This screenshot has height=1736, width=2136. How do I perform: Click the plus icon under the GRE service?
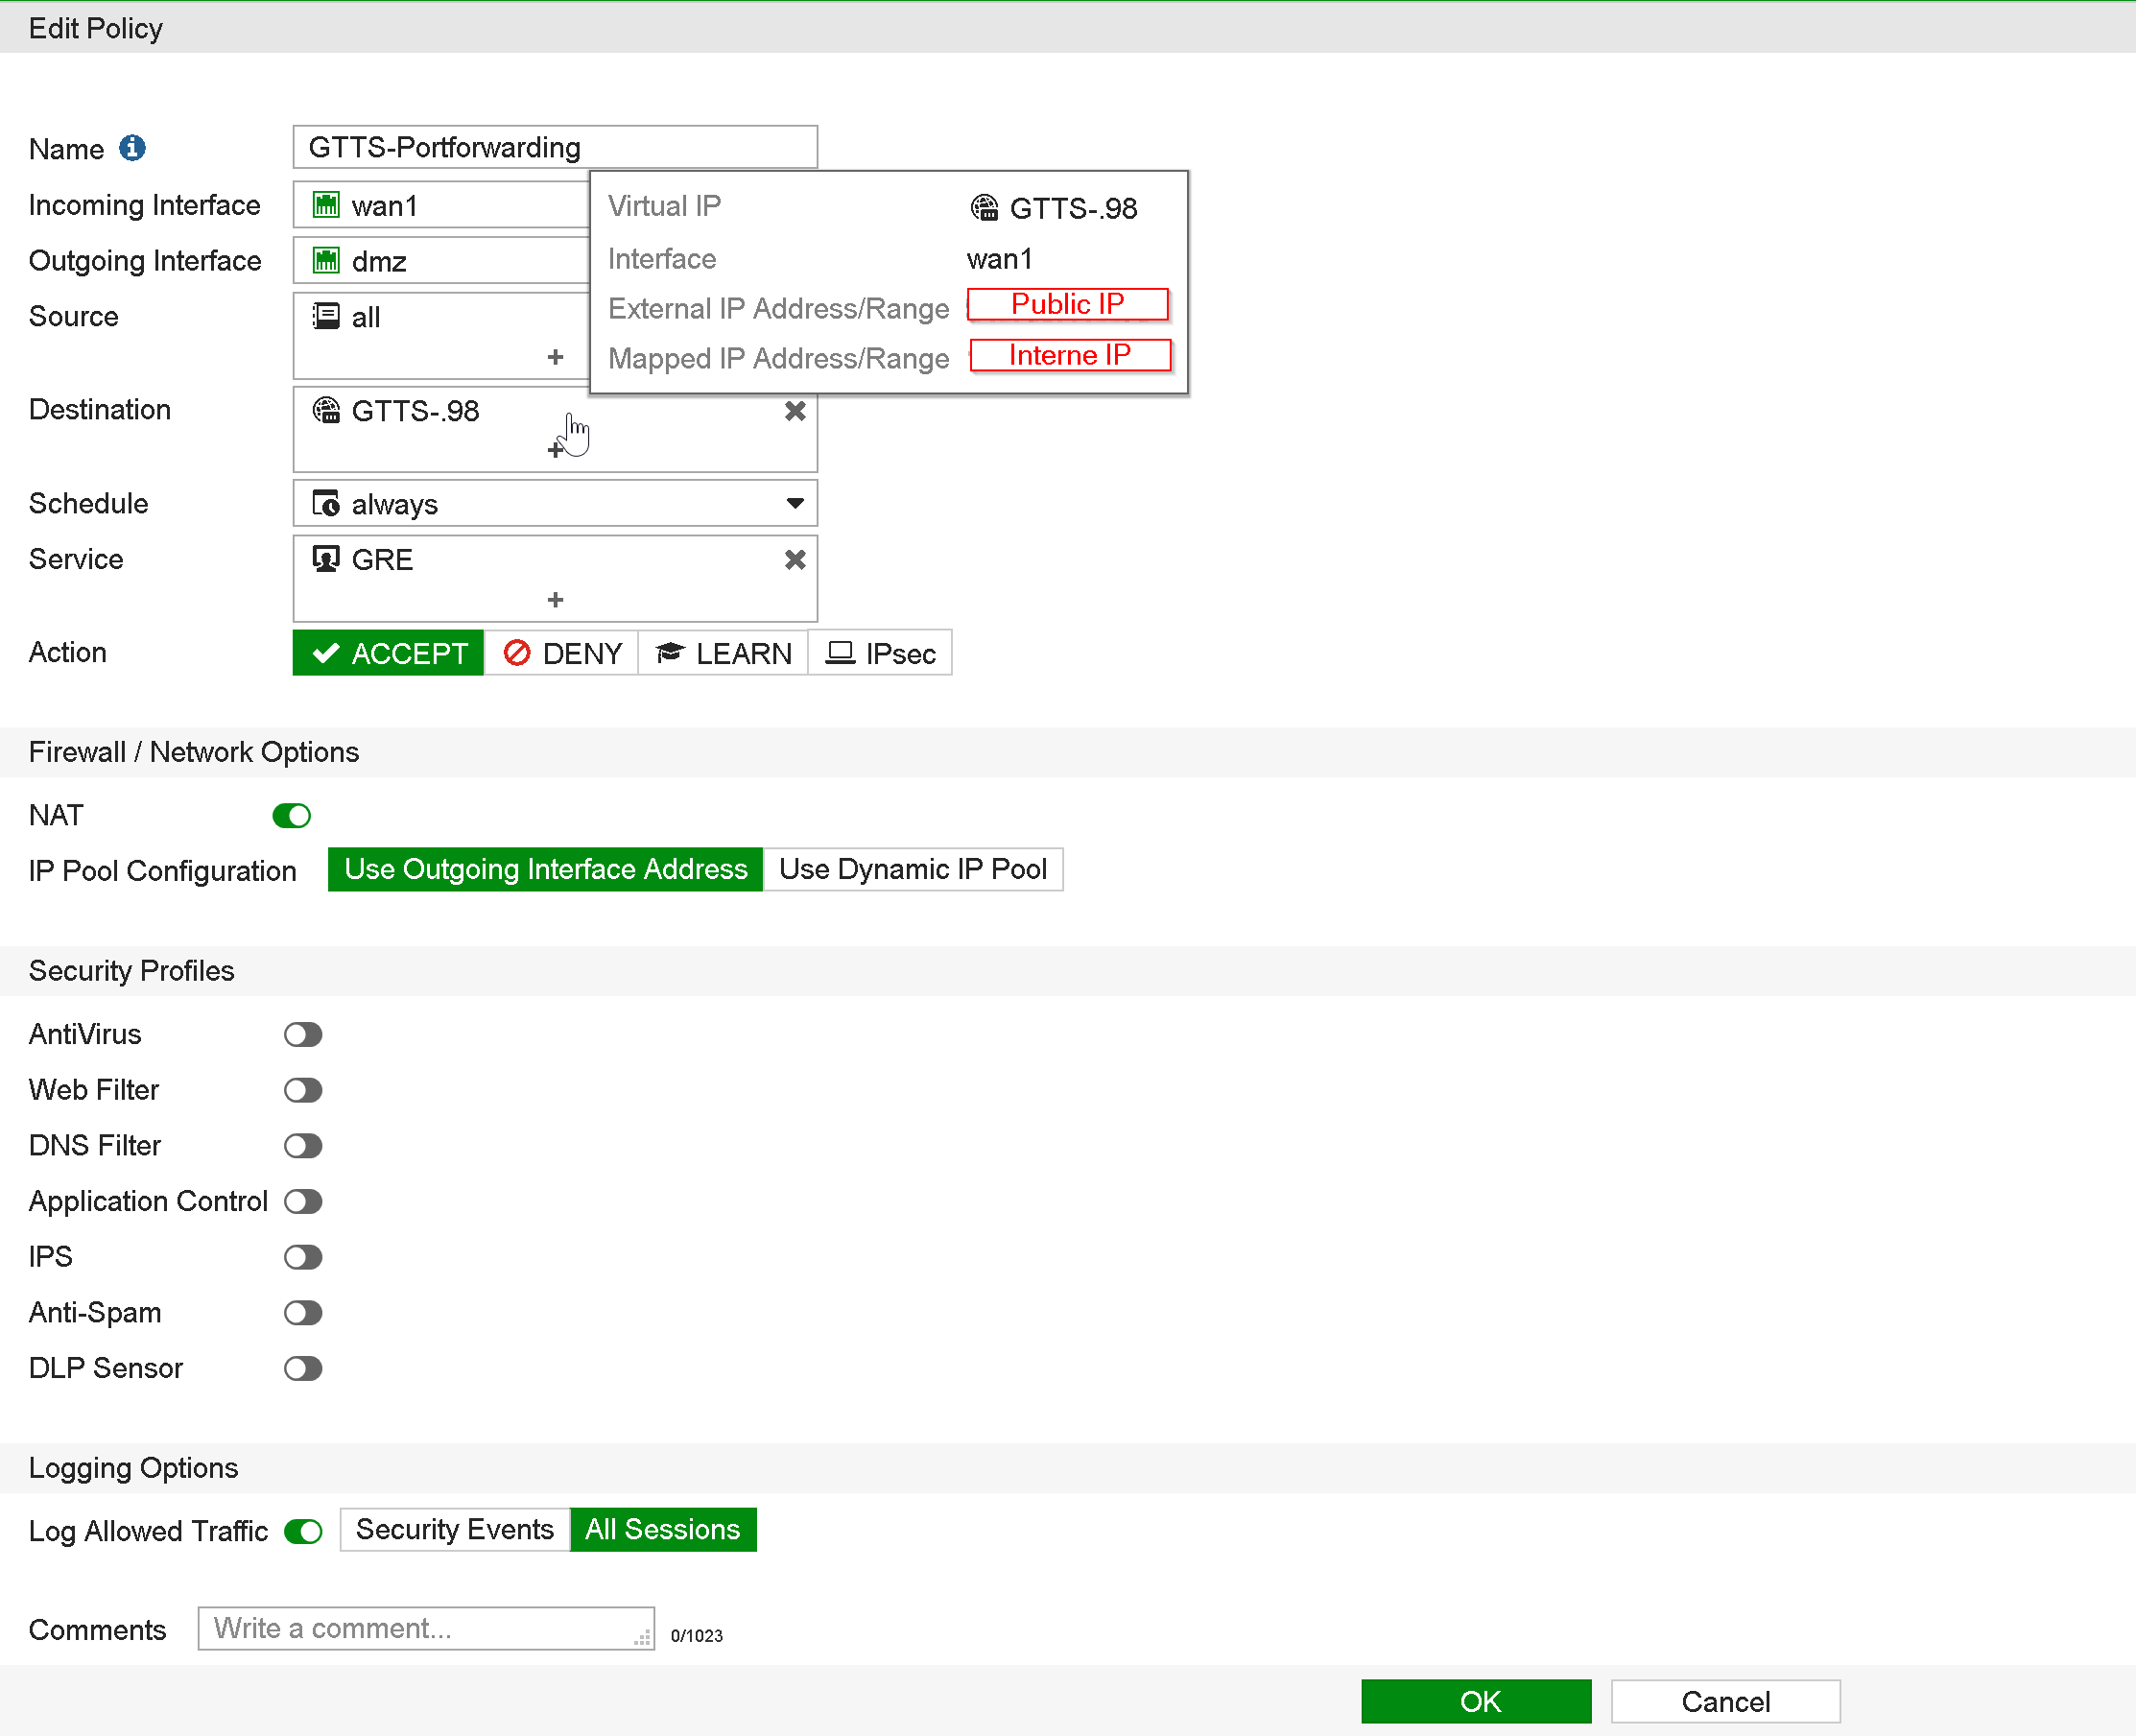[x=556, y=600]
